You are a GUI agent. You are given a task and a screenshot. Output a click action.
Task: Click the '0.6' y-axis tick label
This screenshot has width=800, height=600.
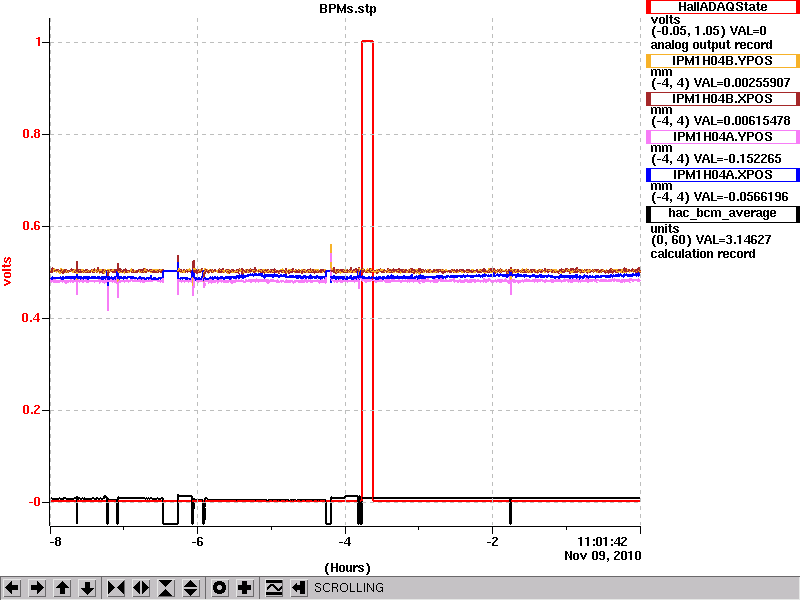click(32, 226)
